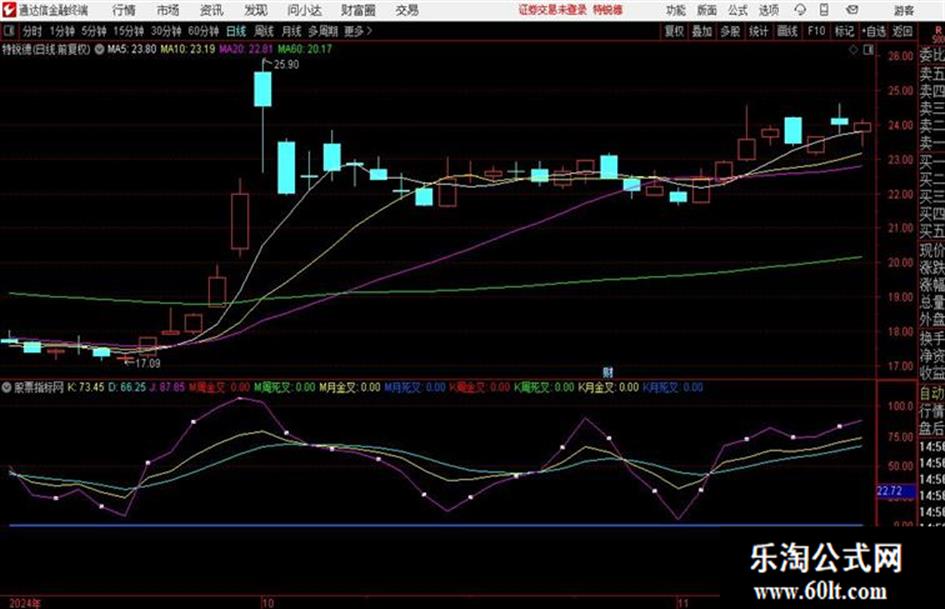Open the 多周期 view tab

point(323,31)
